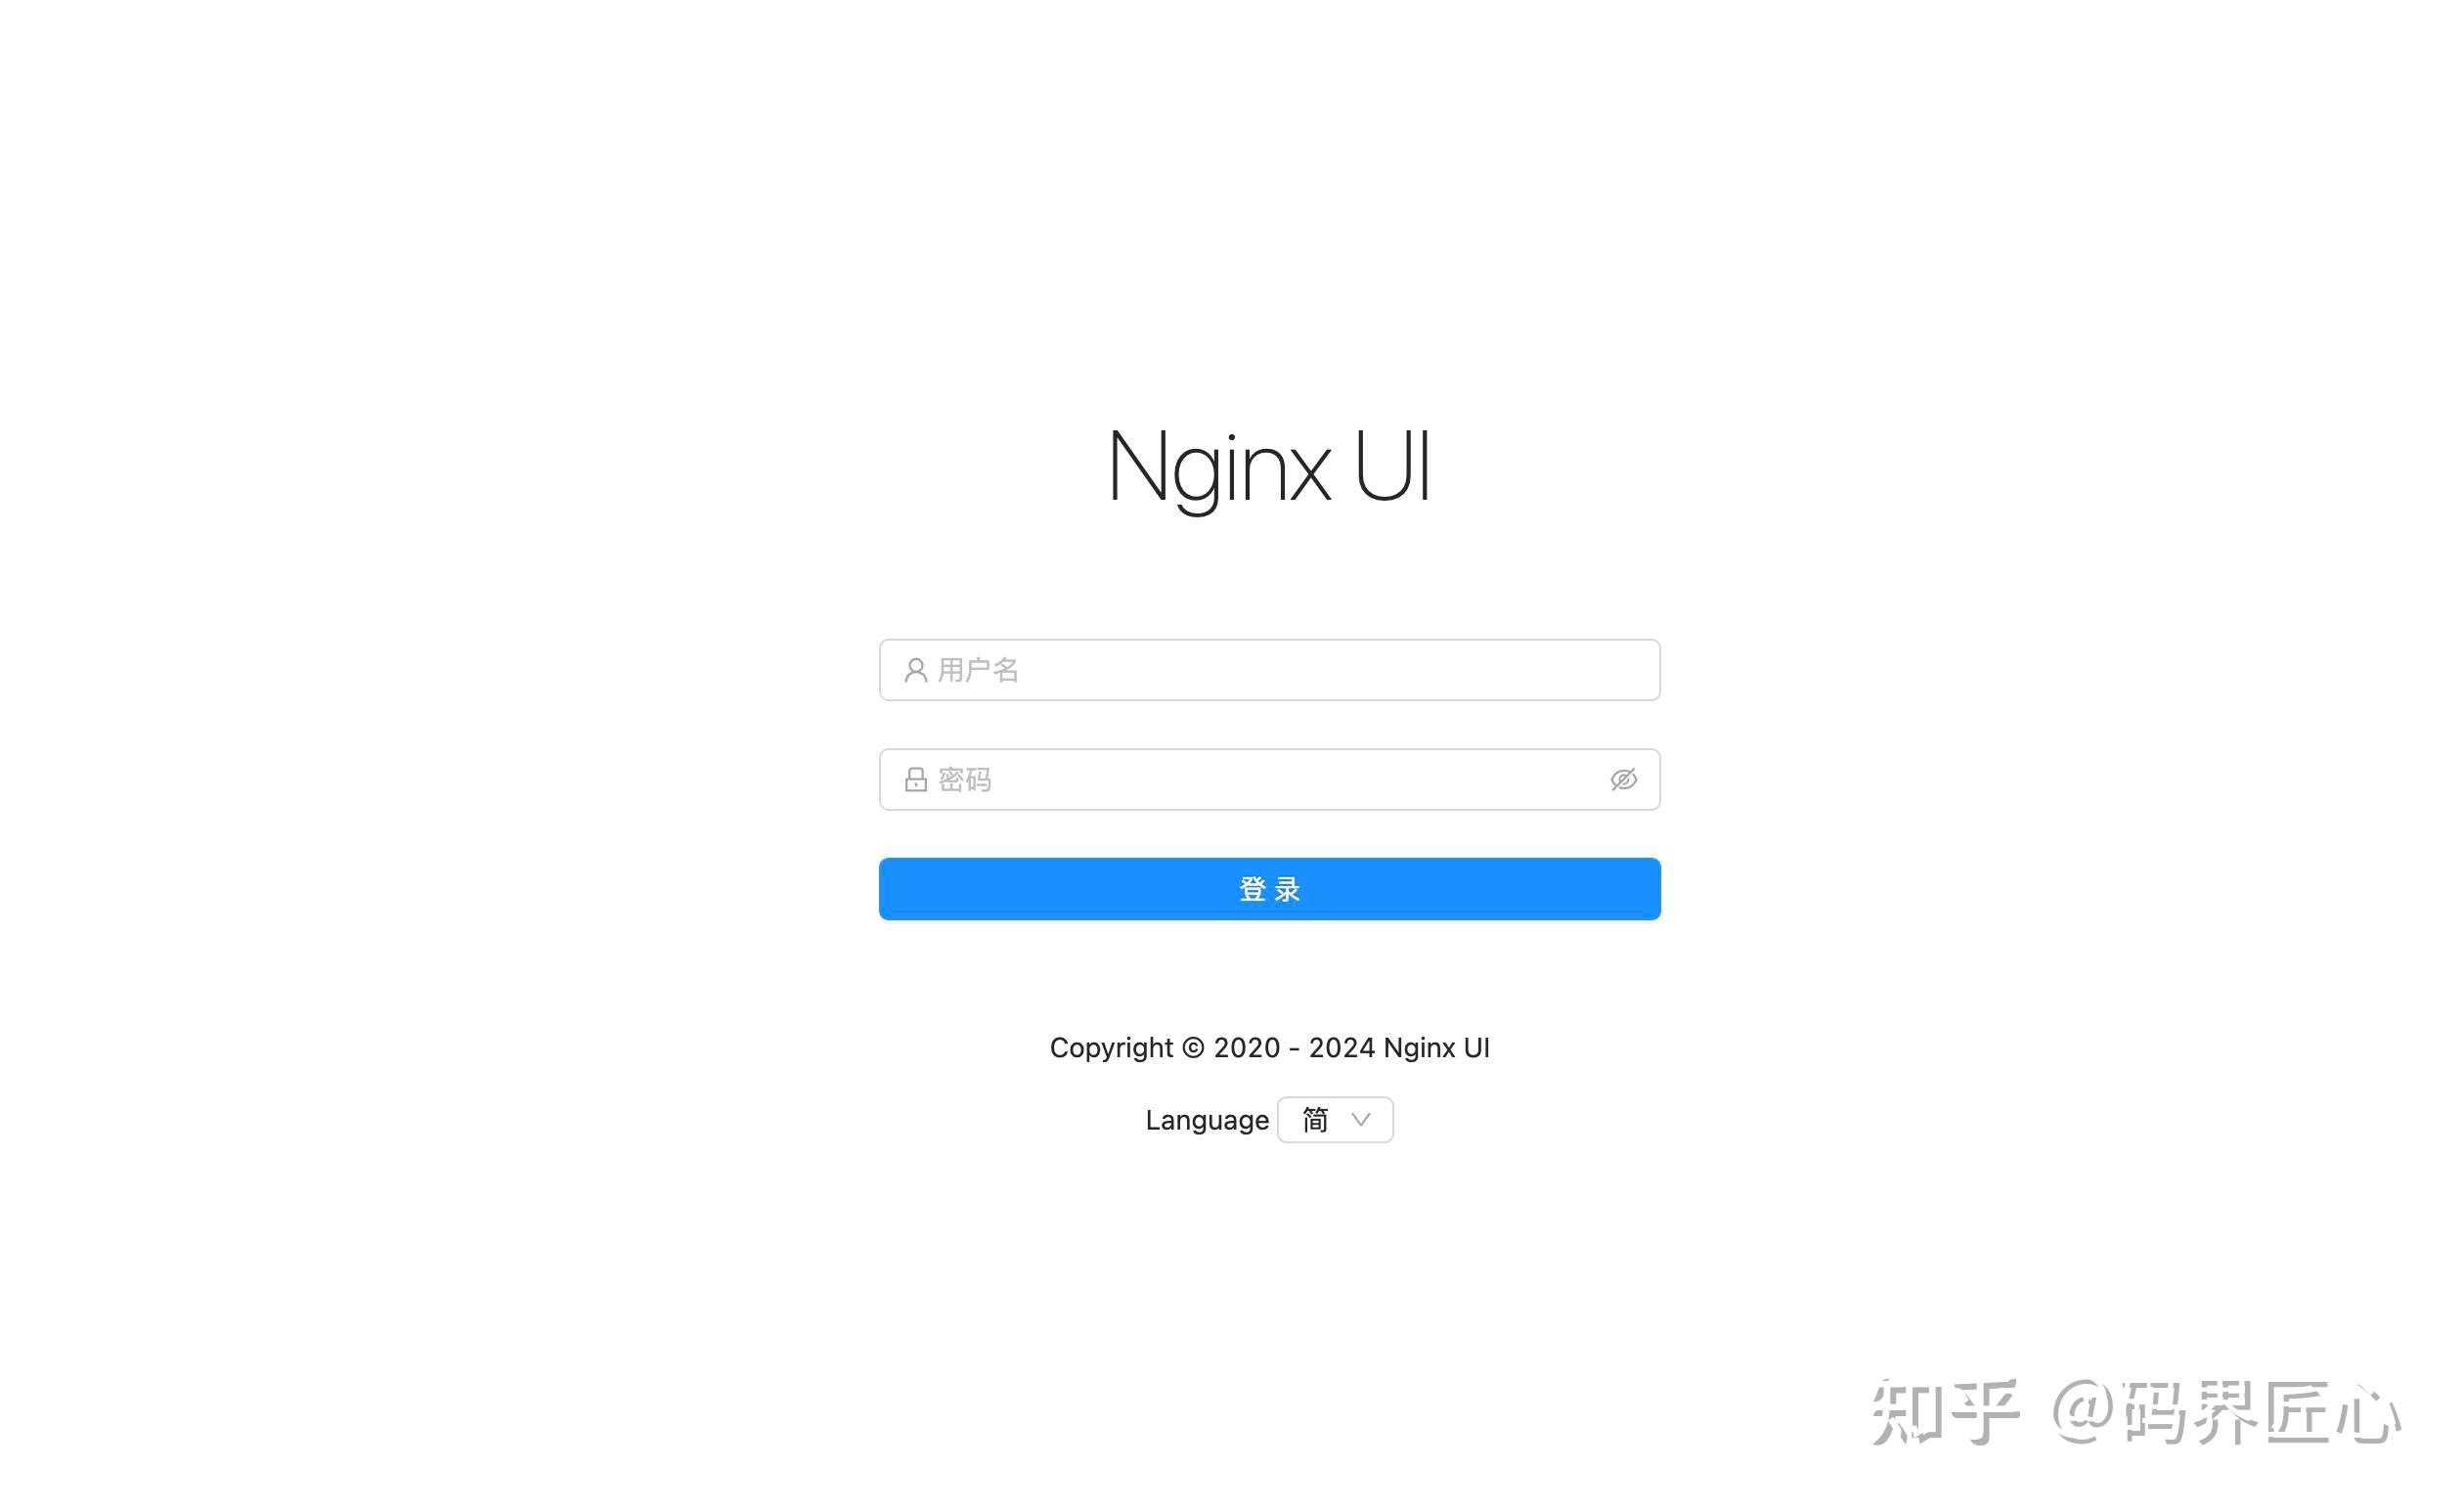This screenshot has height=1512, width=2464.
Task: Click the Language label text
Action: pyautogui.click(x=1207, y=1121)
